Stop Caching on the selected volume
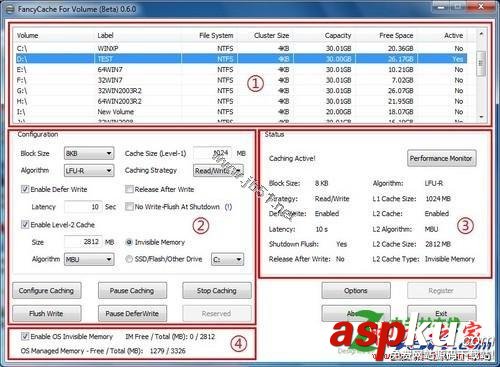 point(217,291)
